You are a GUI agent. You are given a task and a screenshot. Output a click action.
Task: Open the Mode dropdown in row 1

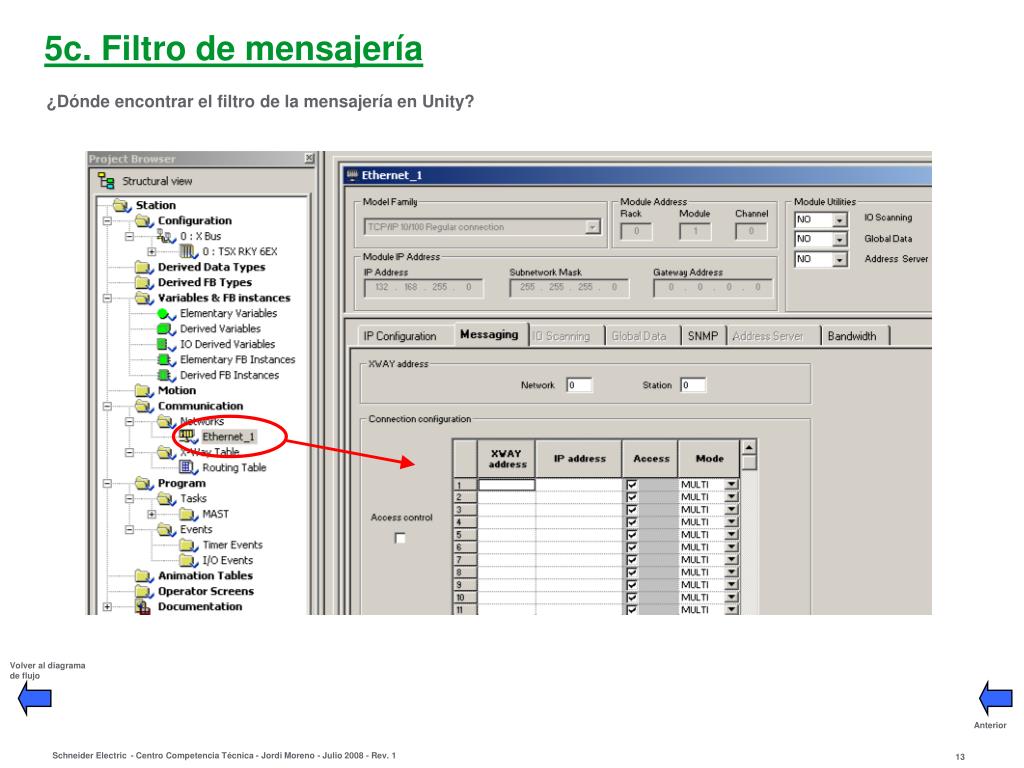tap(731, 485)
